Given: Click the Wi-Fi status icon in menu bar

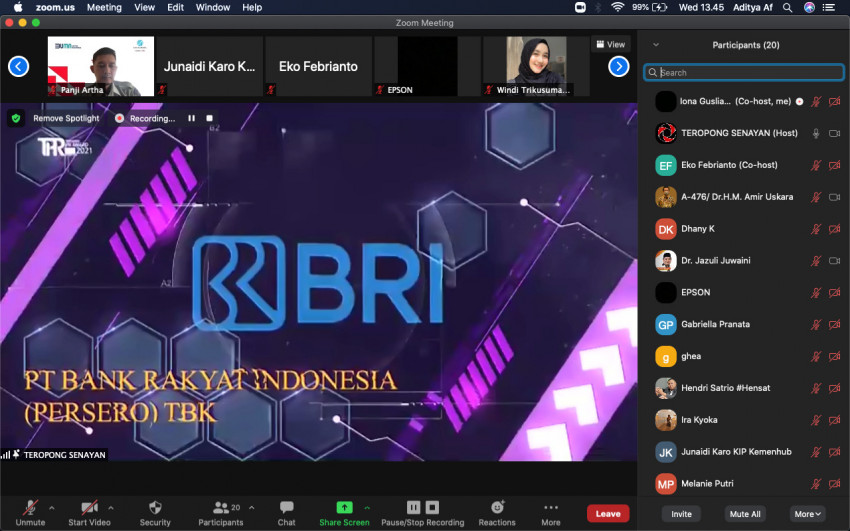Looking at the screenshot, I should (x=617, y=7).
